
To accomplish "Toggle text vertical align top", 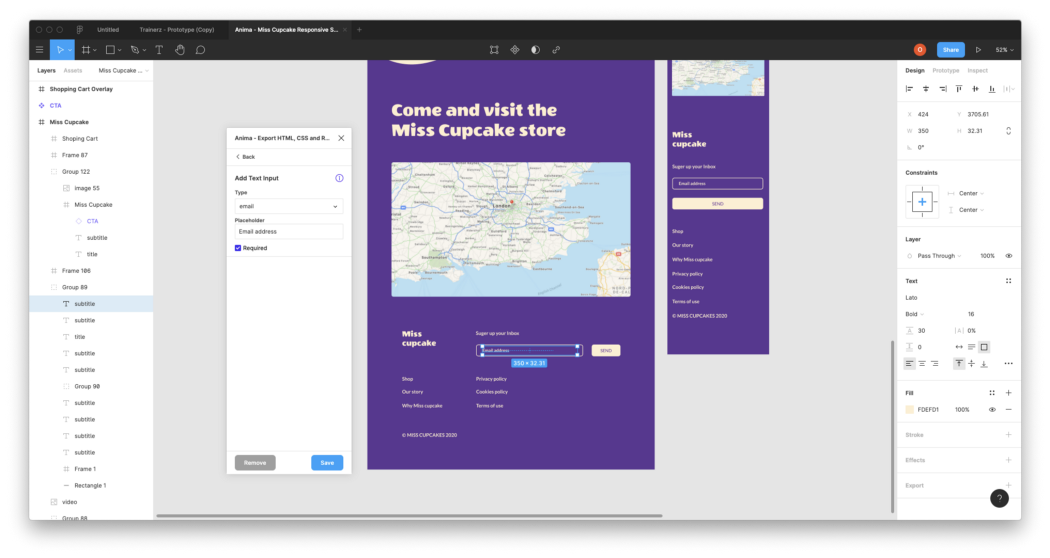I will [959, 364].
